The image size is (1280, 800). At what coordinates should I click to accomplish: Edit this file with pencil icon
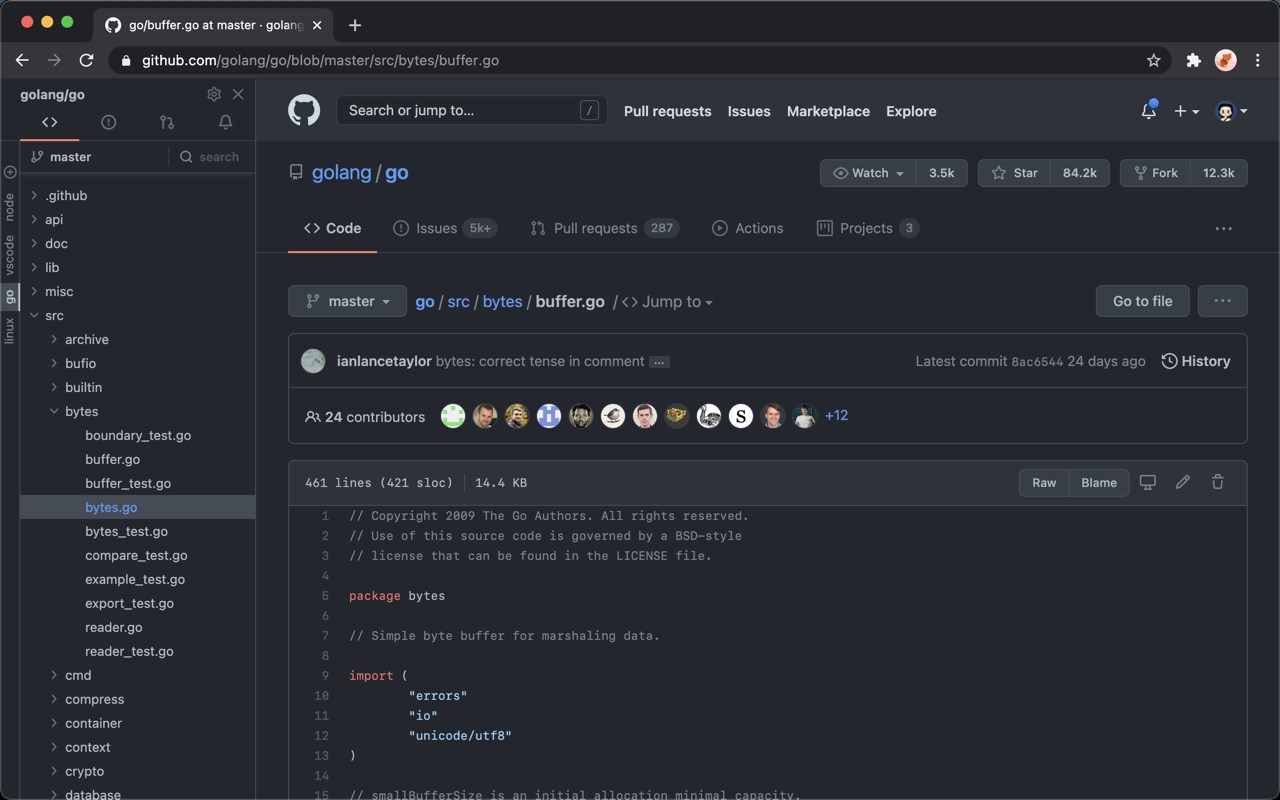(1183, 482)
